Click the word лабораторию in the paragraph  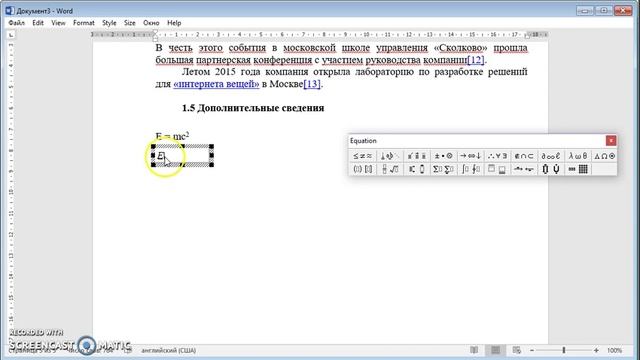[383, 72]
